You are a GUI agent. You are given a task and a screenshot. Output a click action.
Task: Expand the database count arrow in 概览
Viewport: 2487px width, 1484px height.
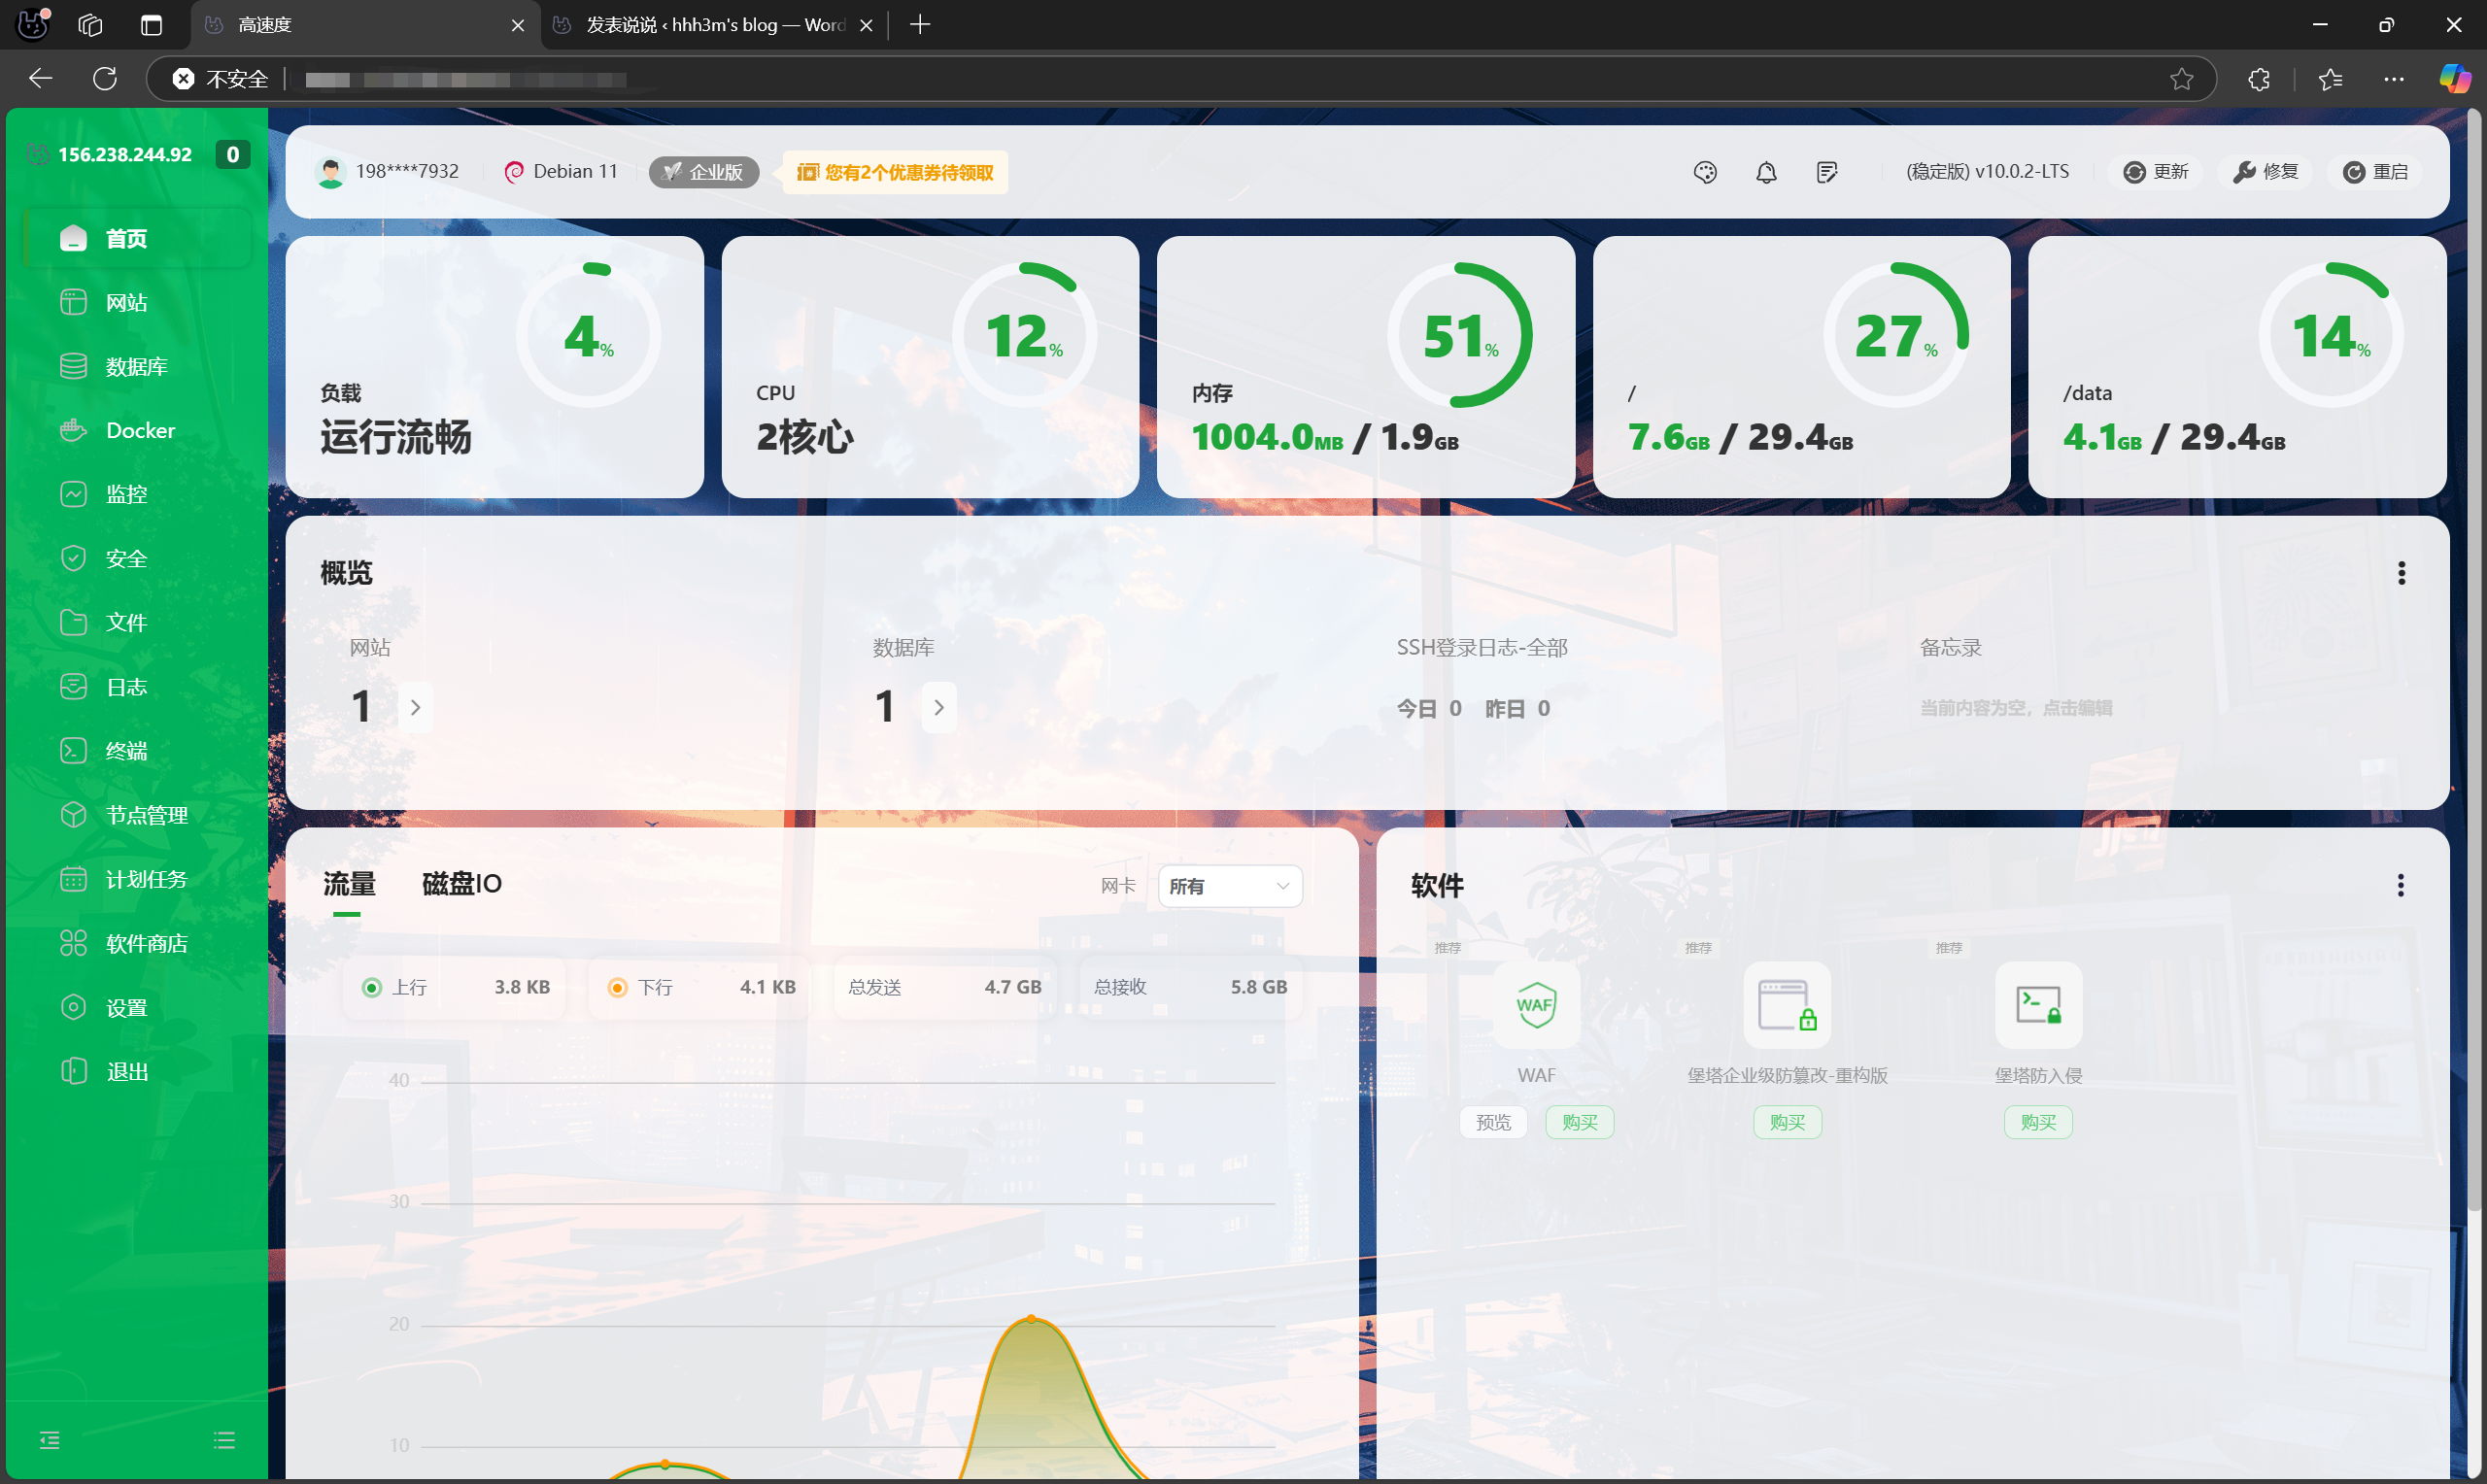(938, 708)
